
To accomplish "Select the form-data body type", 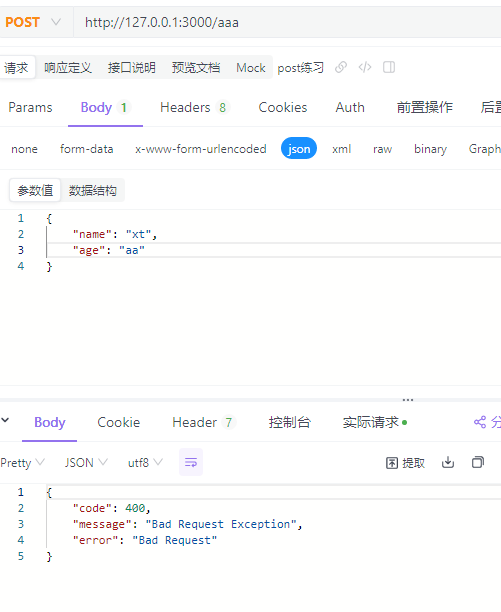I will pyautogui.click(x=87, y=149).
